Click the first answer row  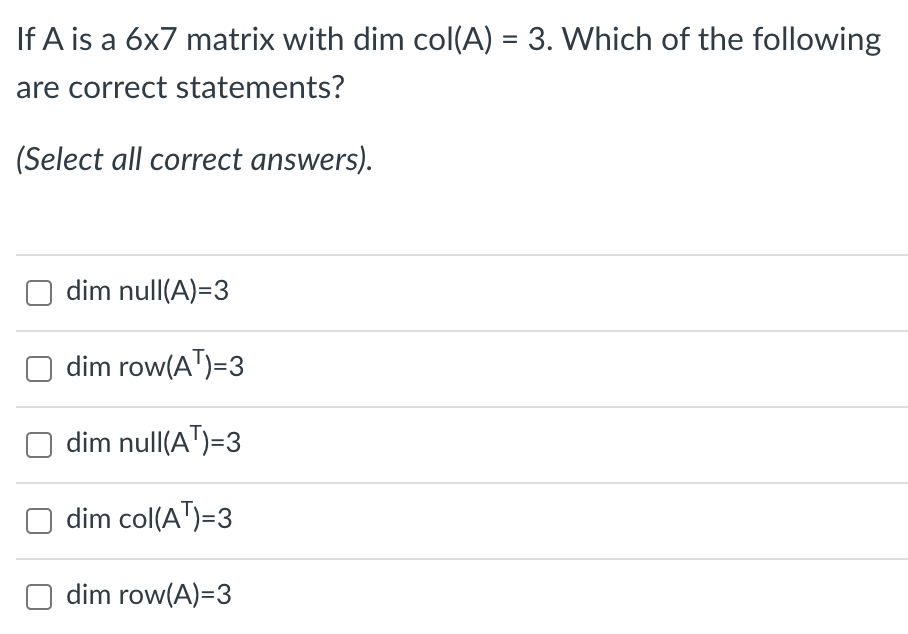[x=450, y=292]
